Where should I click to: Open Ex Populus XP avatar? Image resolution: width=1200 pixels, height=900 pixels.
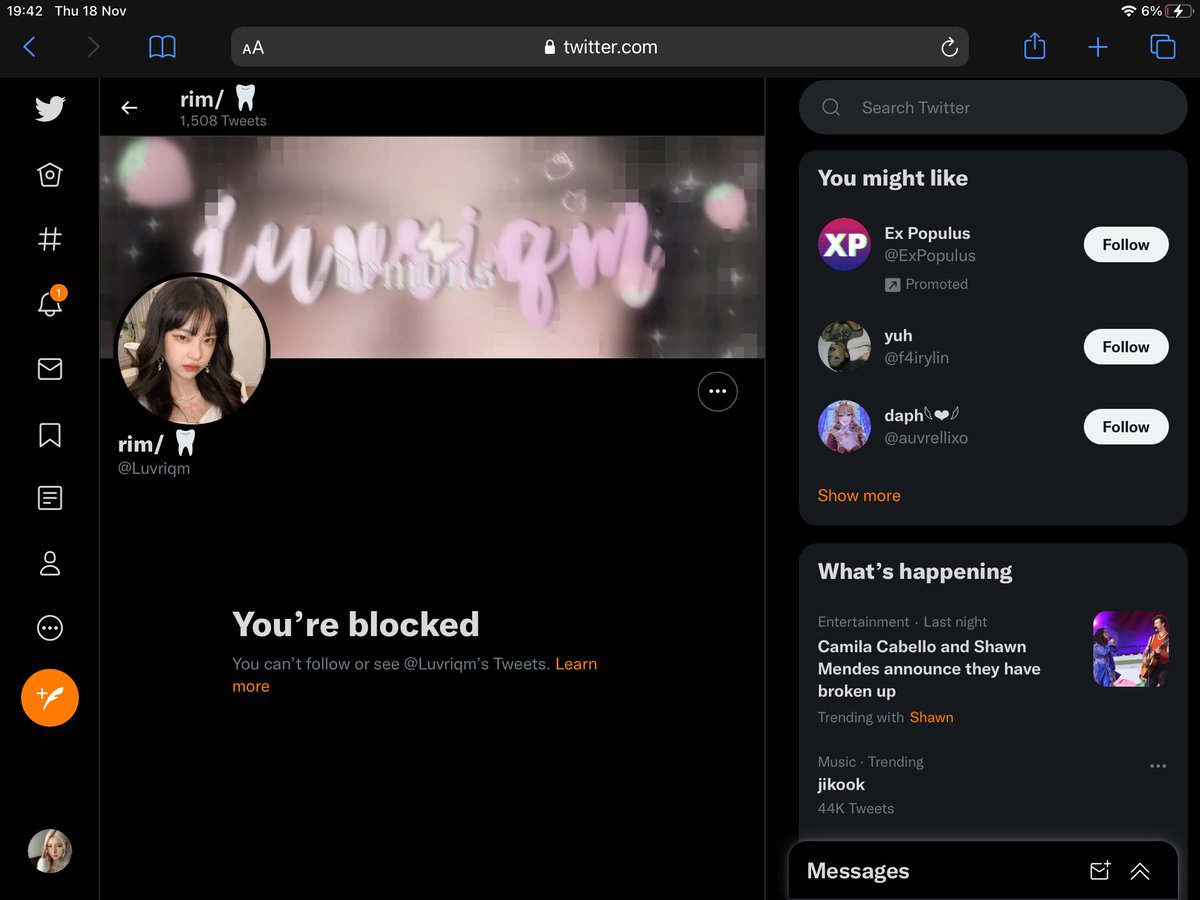point(844,245)
